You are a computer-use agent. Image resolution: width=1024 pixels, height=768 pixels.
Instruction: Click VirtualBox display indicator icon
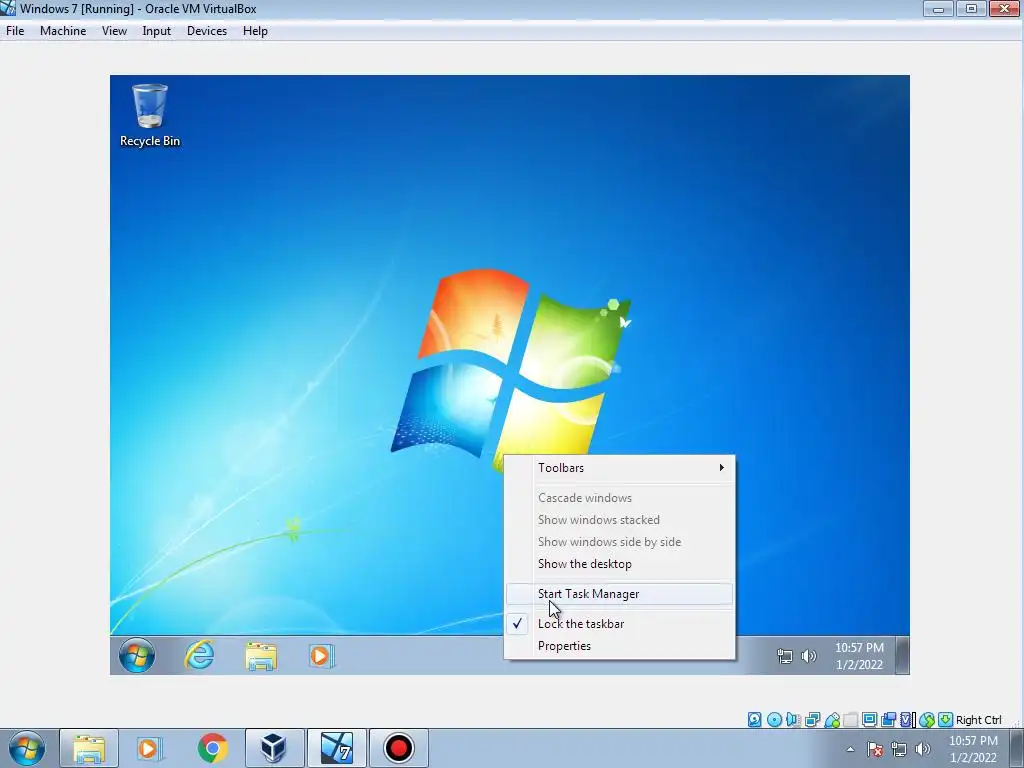pyautogui.click(x=869, y=720)
